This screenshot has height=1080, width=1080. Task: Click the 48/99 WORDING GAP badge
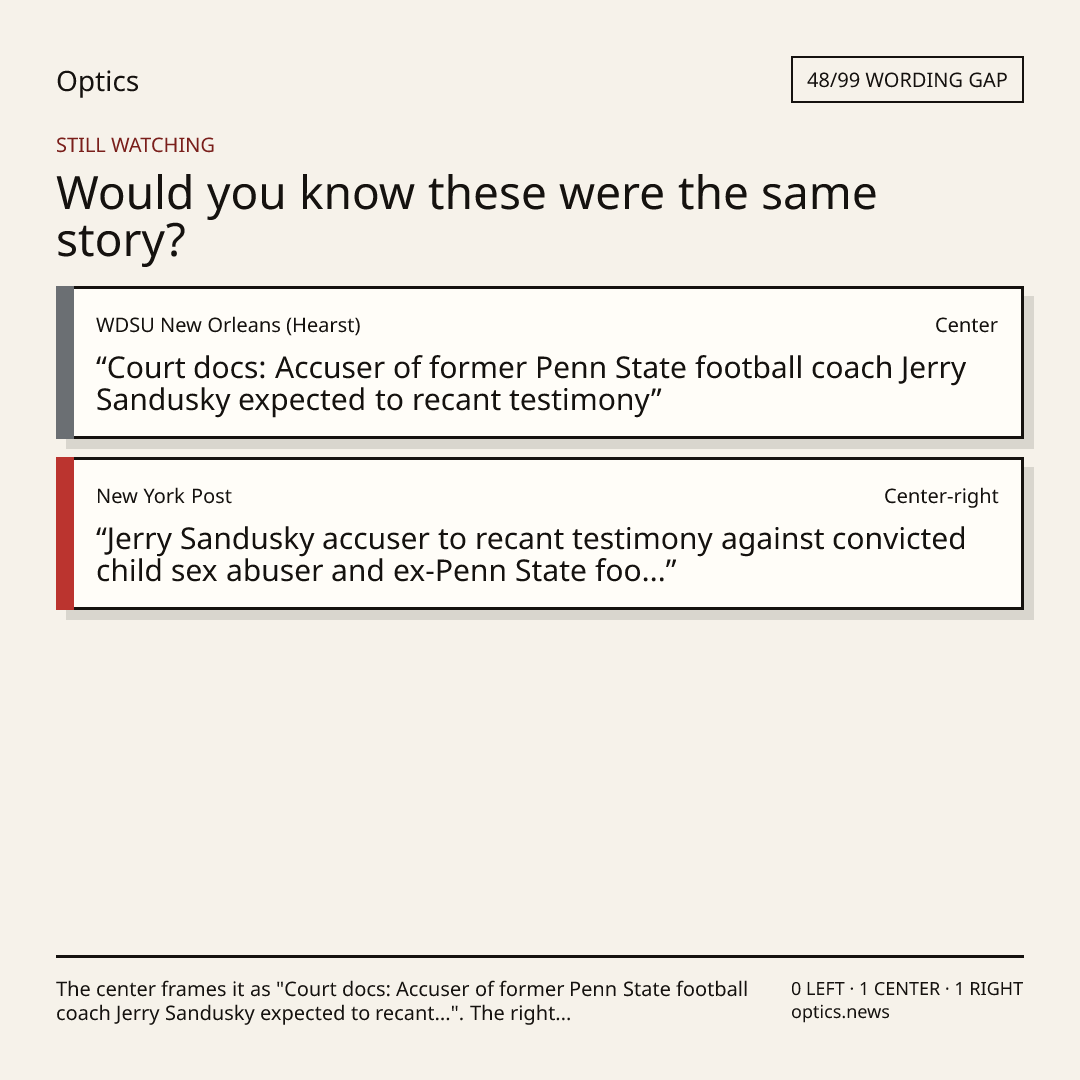tap(907, 80)
